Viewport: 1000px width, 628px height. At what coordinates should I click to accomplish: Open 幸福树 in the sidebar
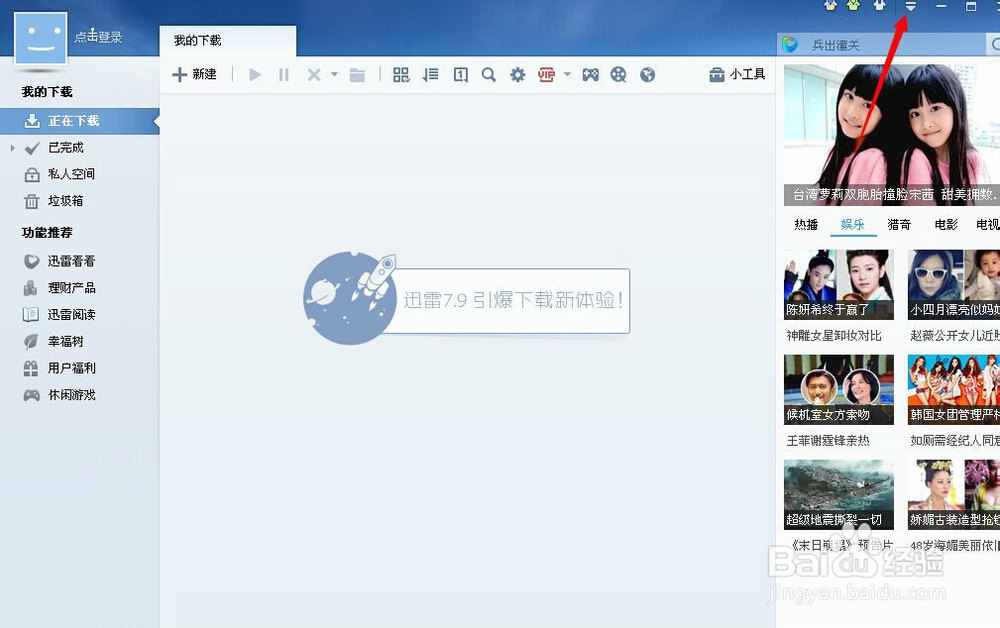(x=65, y=342)
